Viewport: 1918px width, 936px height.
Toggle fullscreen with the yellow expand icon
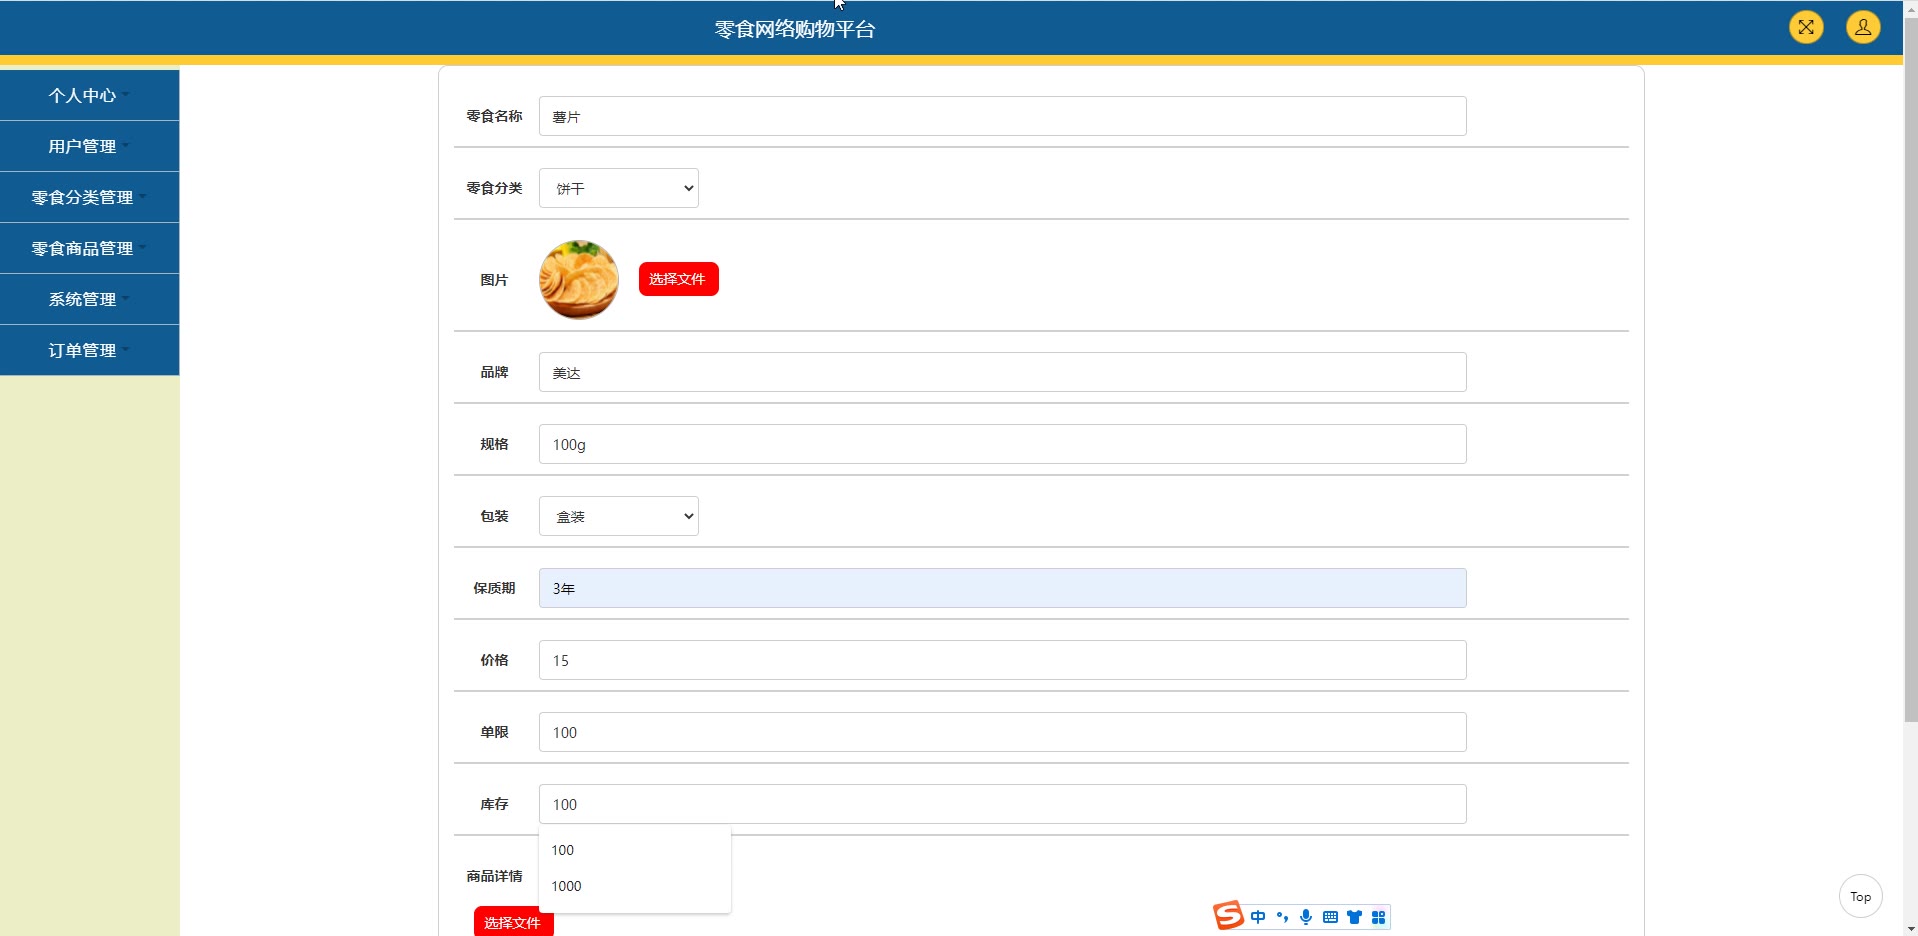1806,27
